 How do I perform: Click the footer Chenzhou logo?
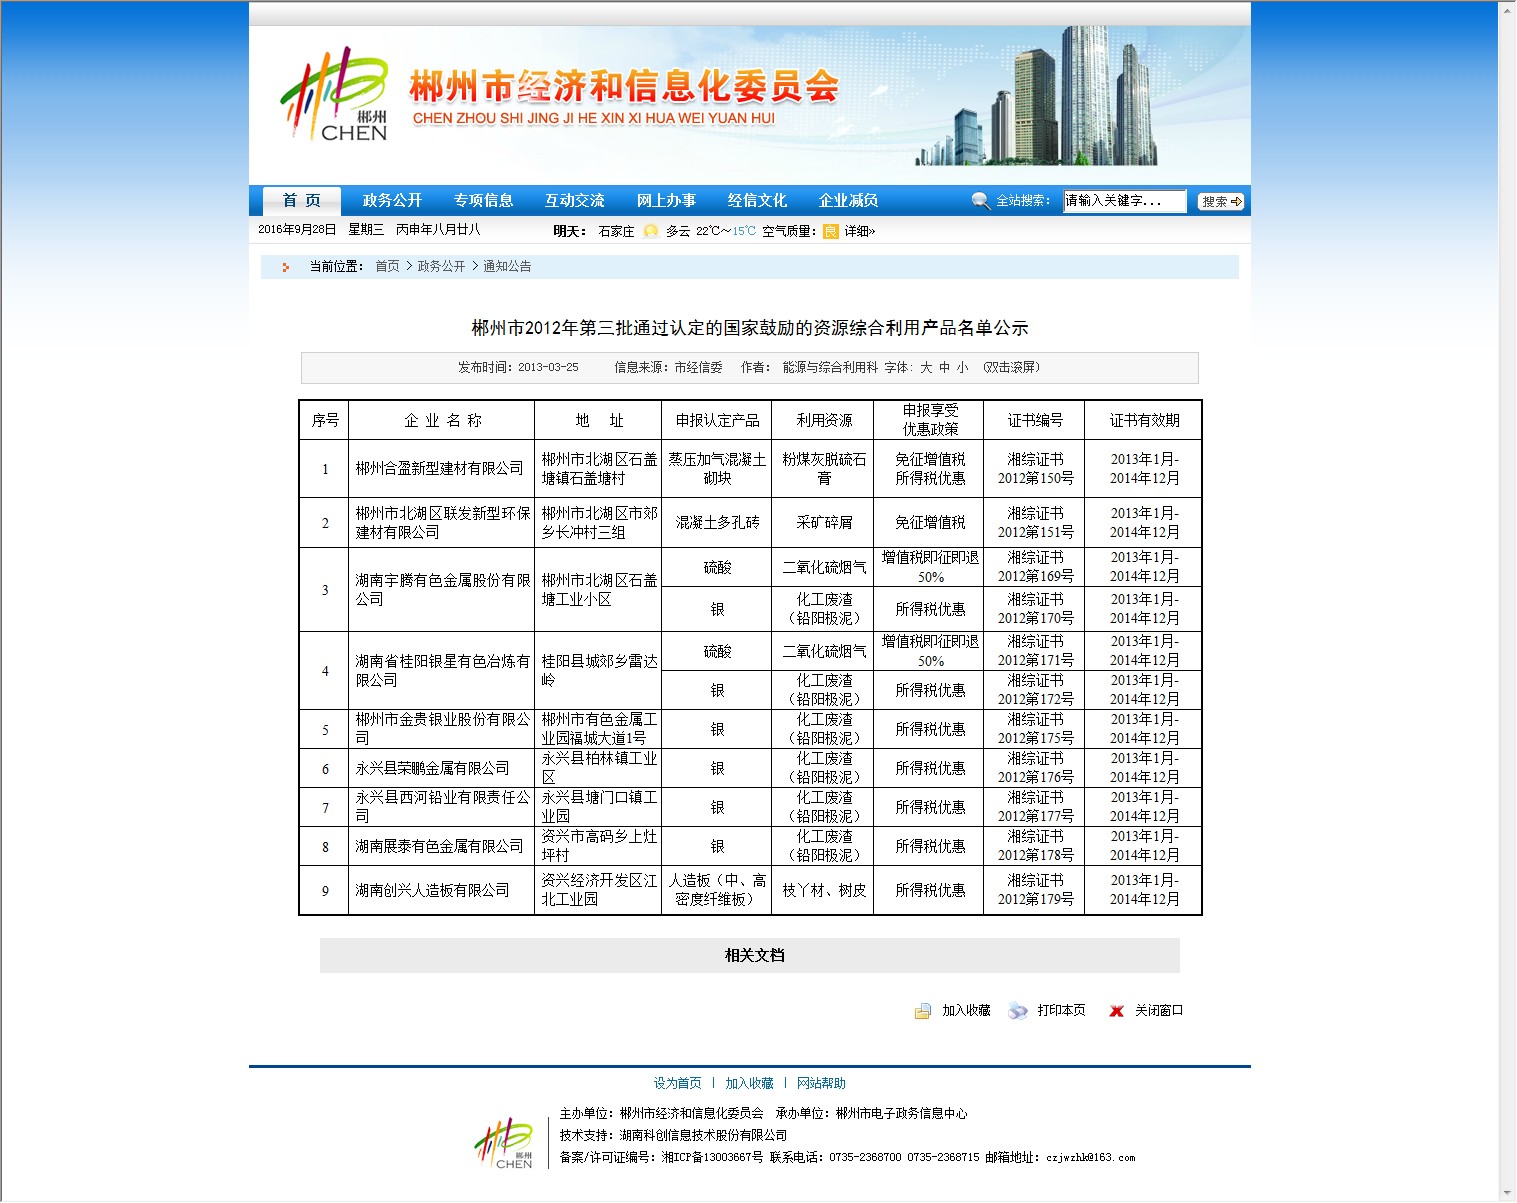point(504,1143)
